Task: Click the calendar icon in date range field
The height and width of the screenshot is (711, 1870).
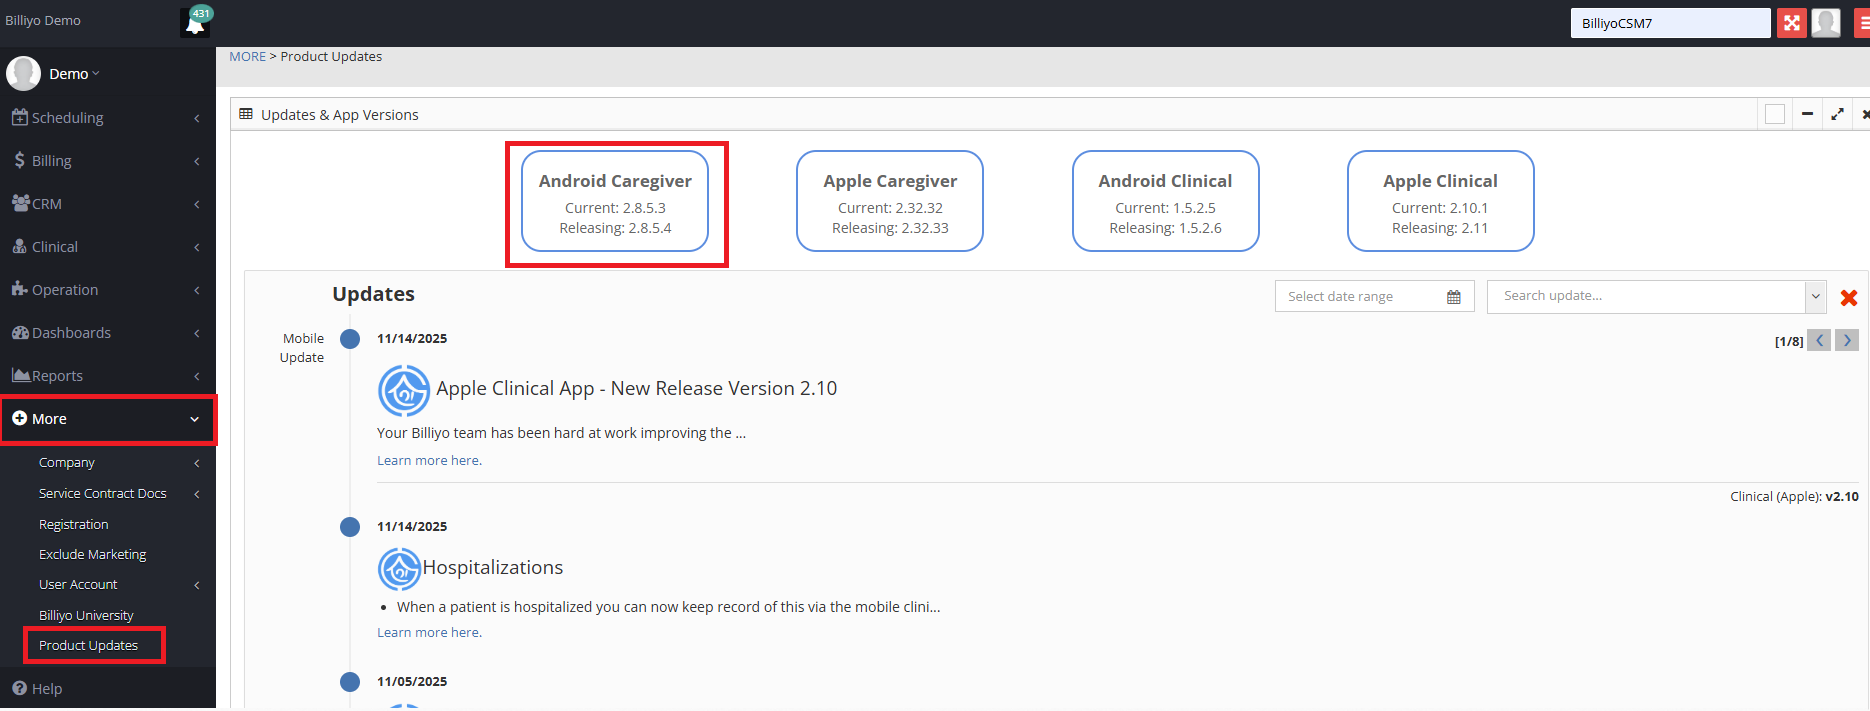Action: click(1453, 297)
